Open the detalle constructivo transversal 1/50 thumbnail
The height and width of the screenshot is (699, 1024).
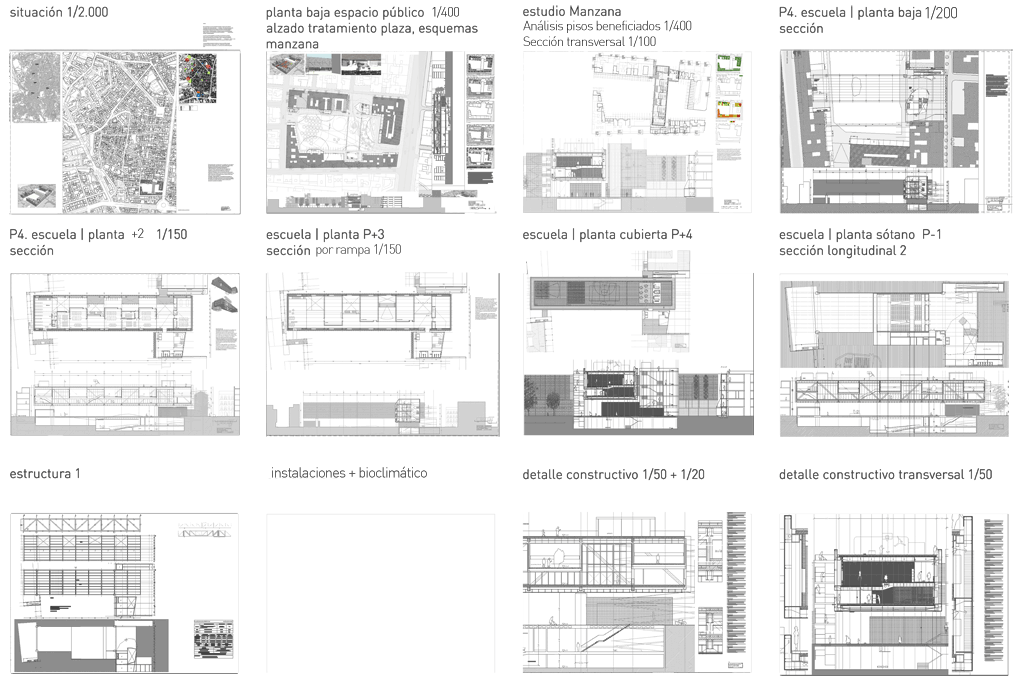893,593
